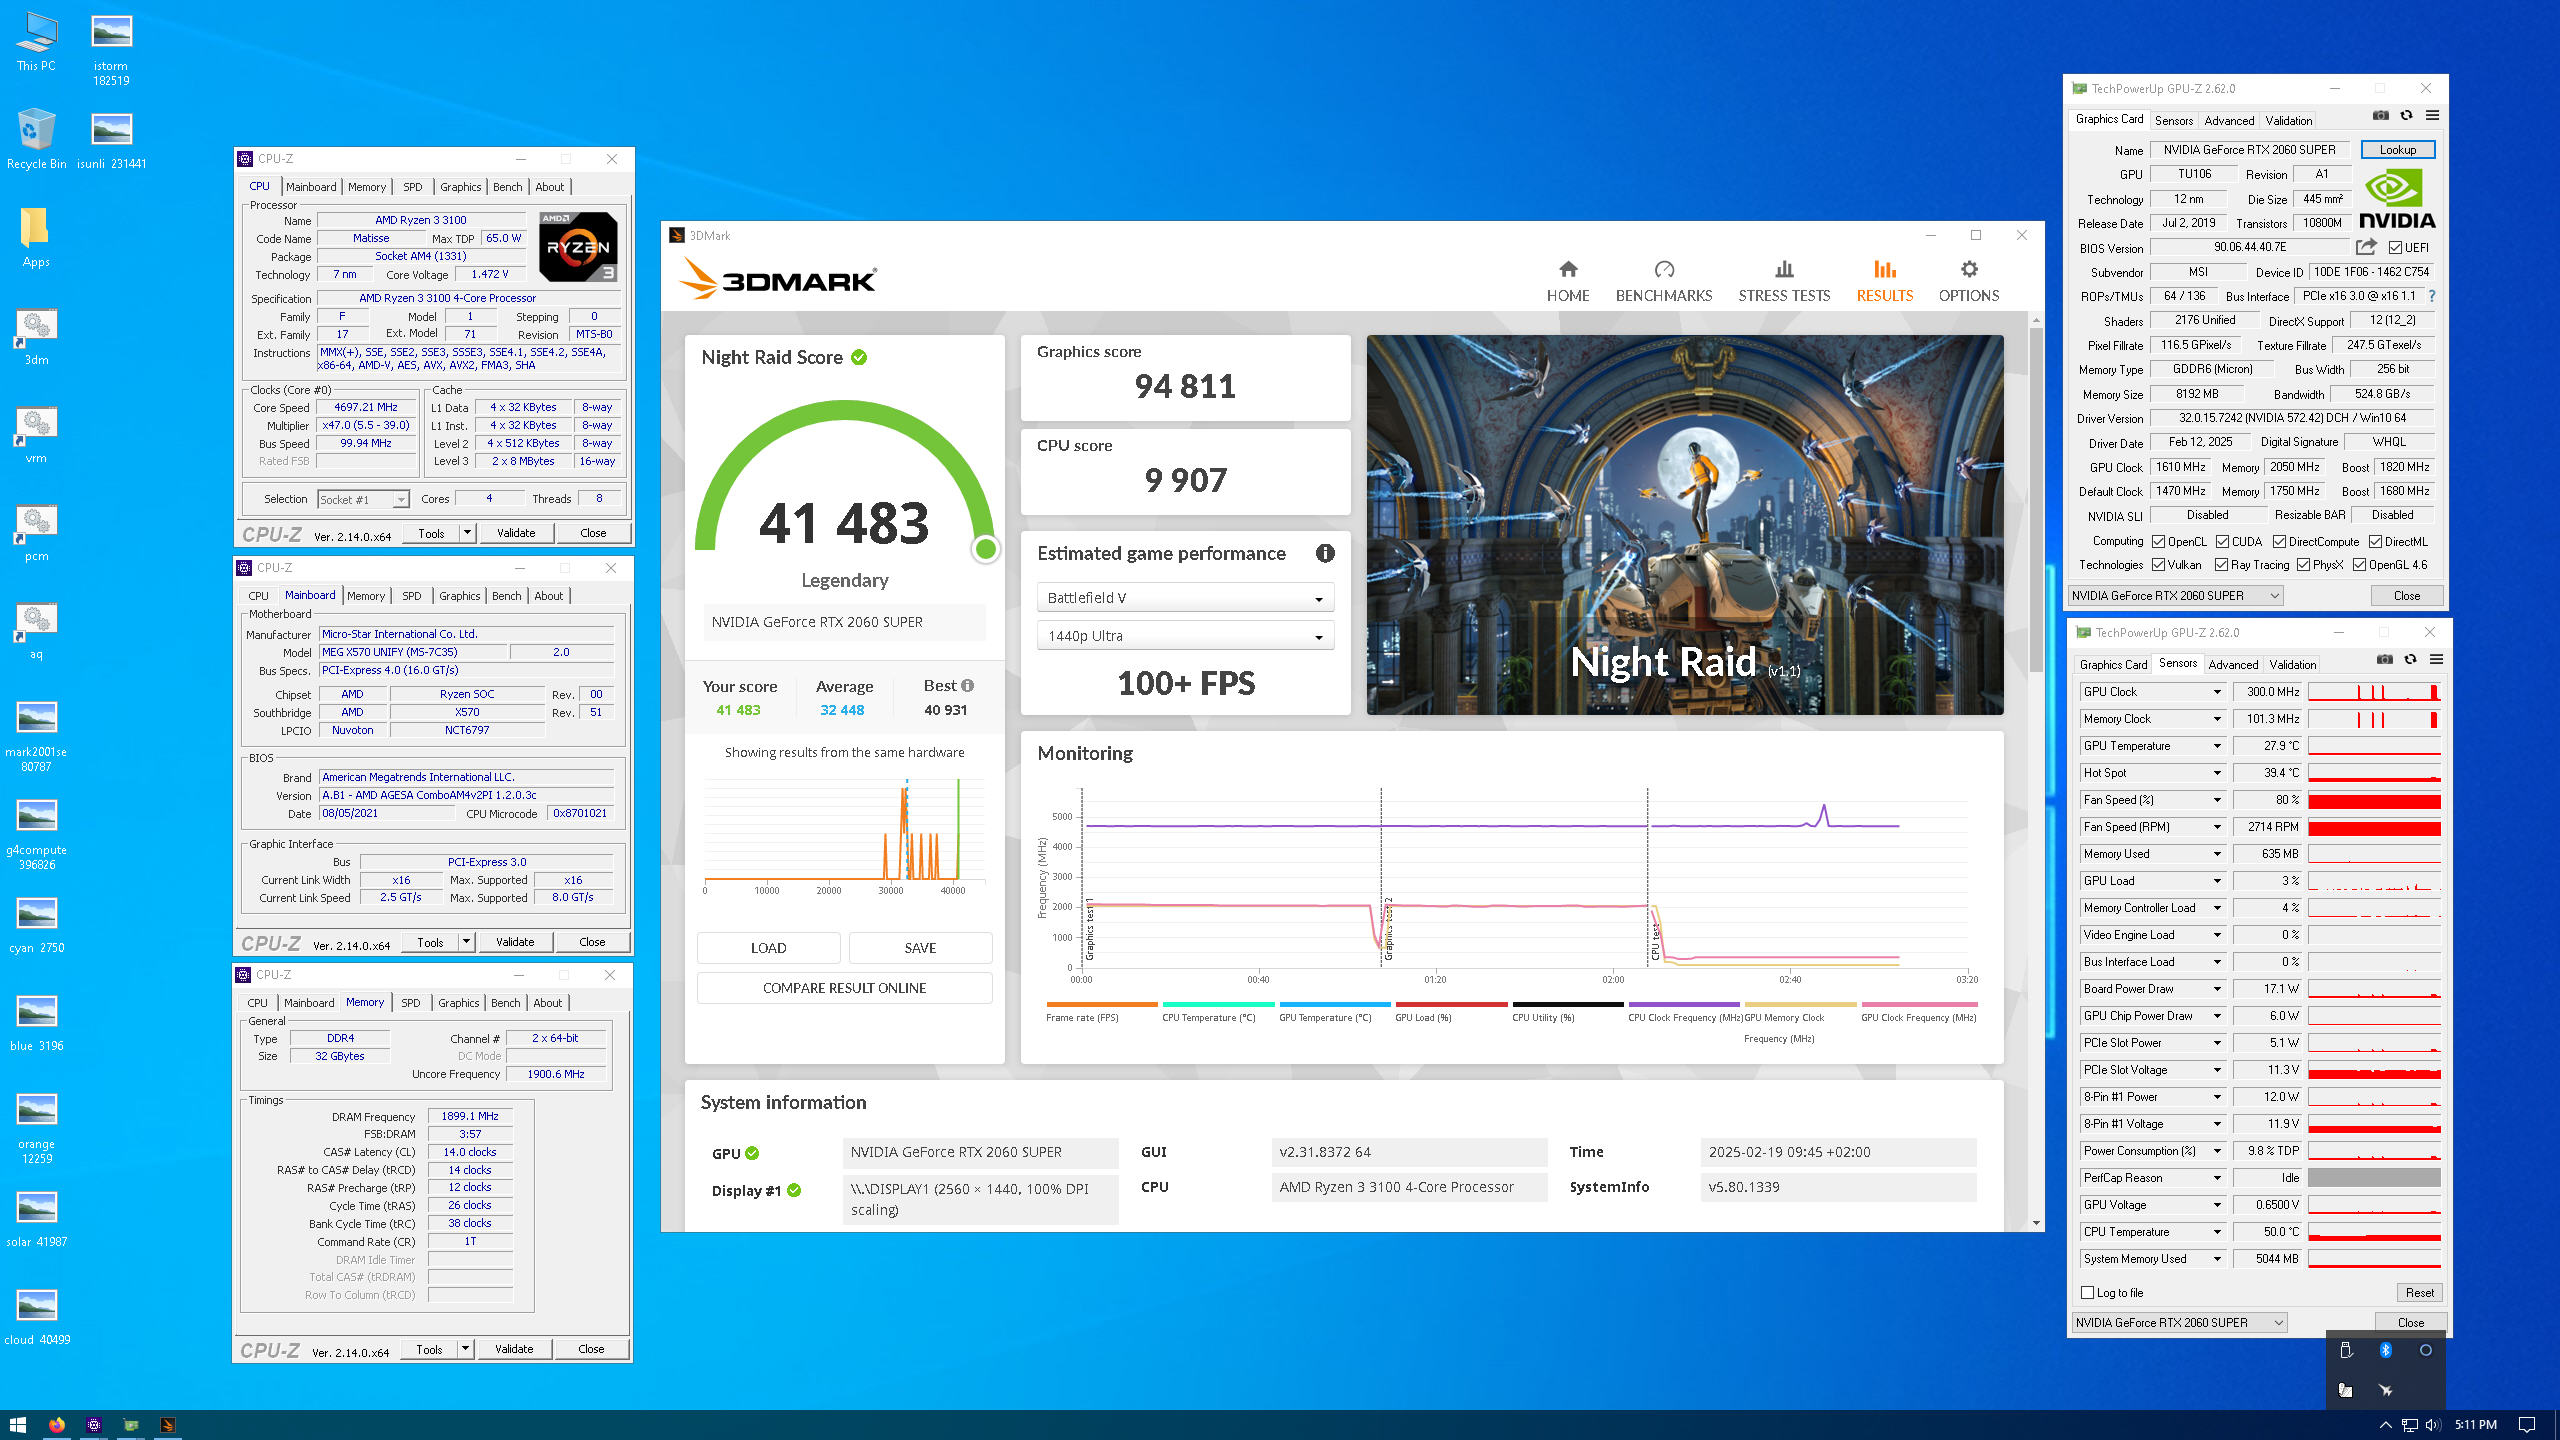The image size is (2560, 1440).
Task: Go to 3DMark BENCHMARKS page
Action: (1664, 281)
